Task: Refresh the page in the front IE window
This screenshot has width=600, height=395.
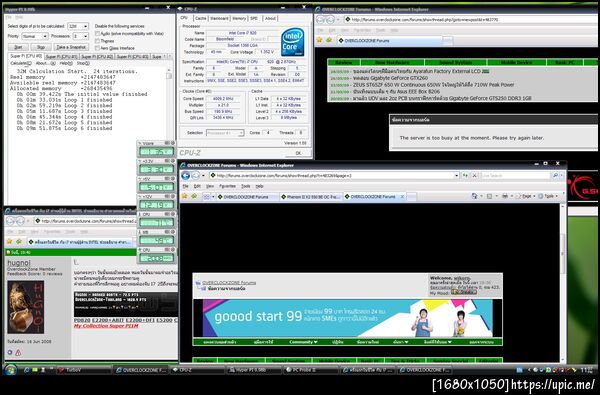Action: (x=465, y=175)
